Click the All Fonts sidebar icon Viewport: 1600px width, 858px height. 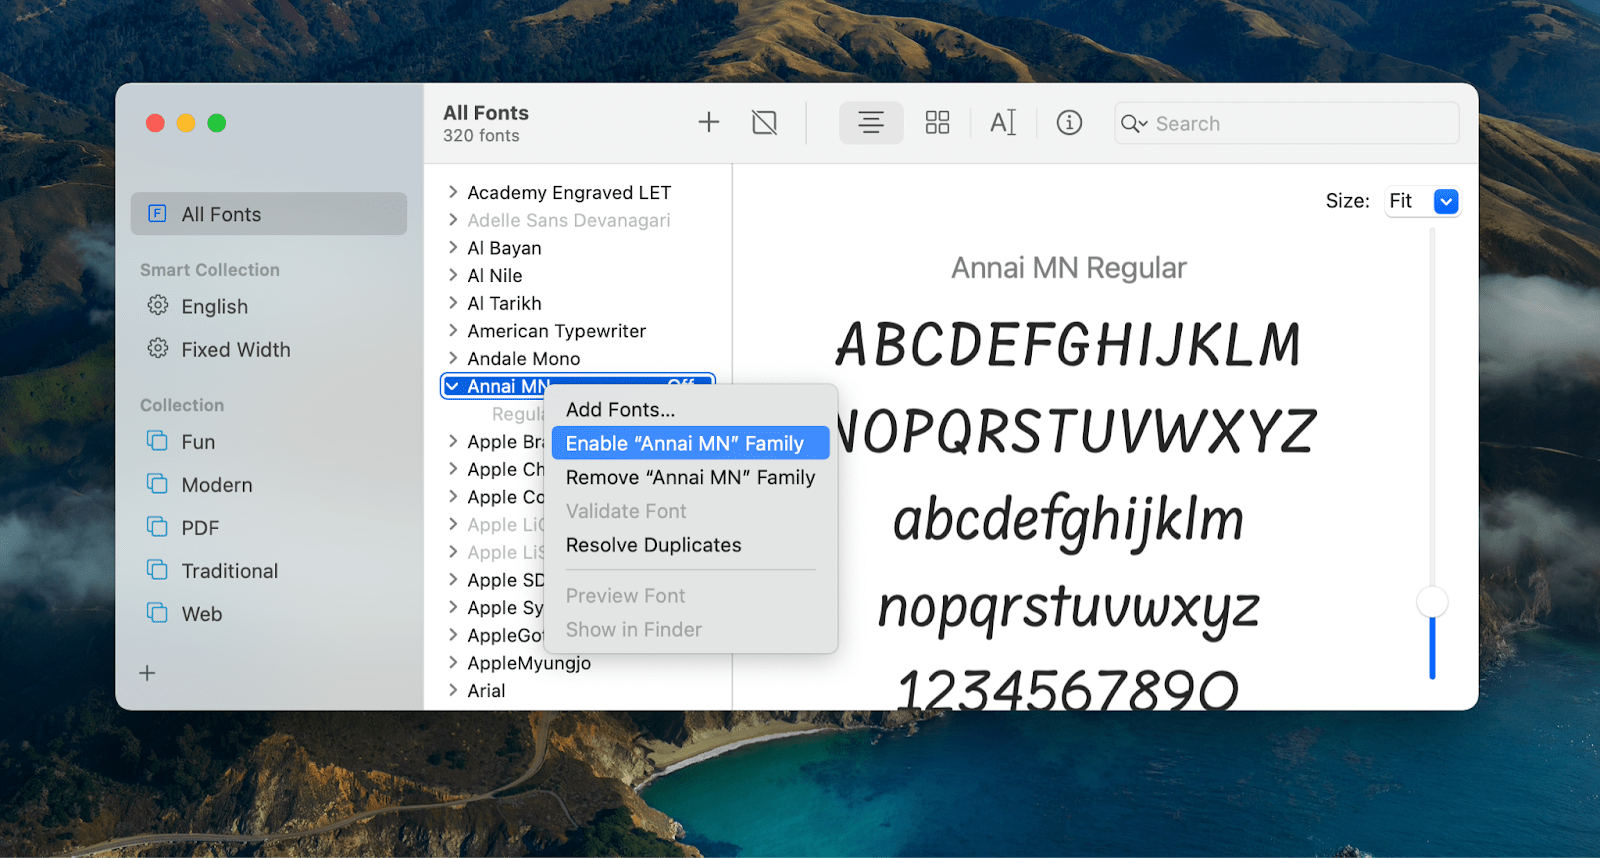coord(157,213)
